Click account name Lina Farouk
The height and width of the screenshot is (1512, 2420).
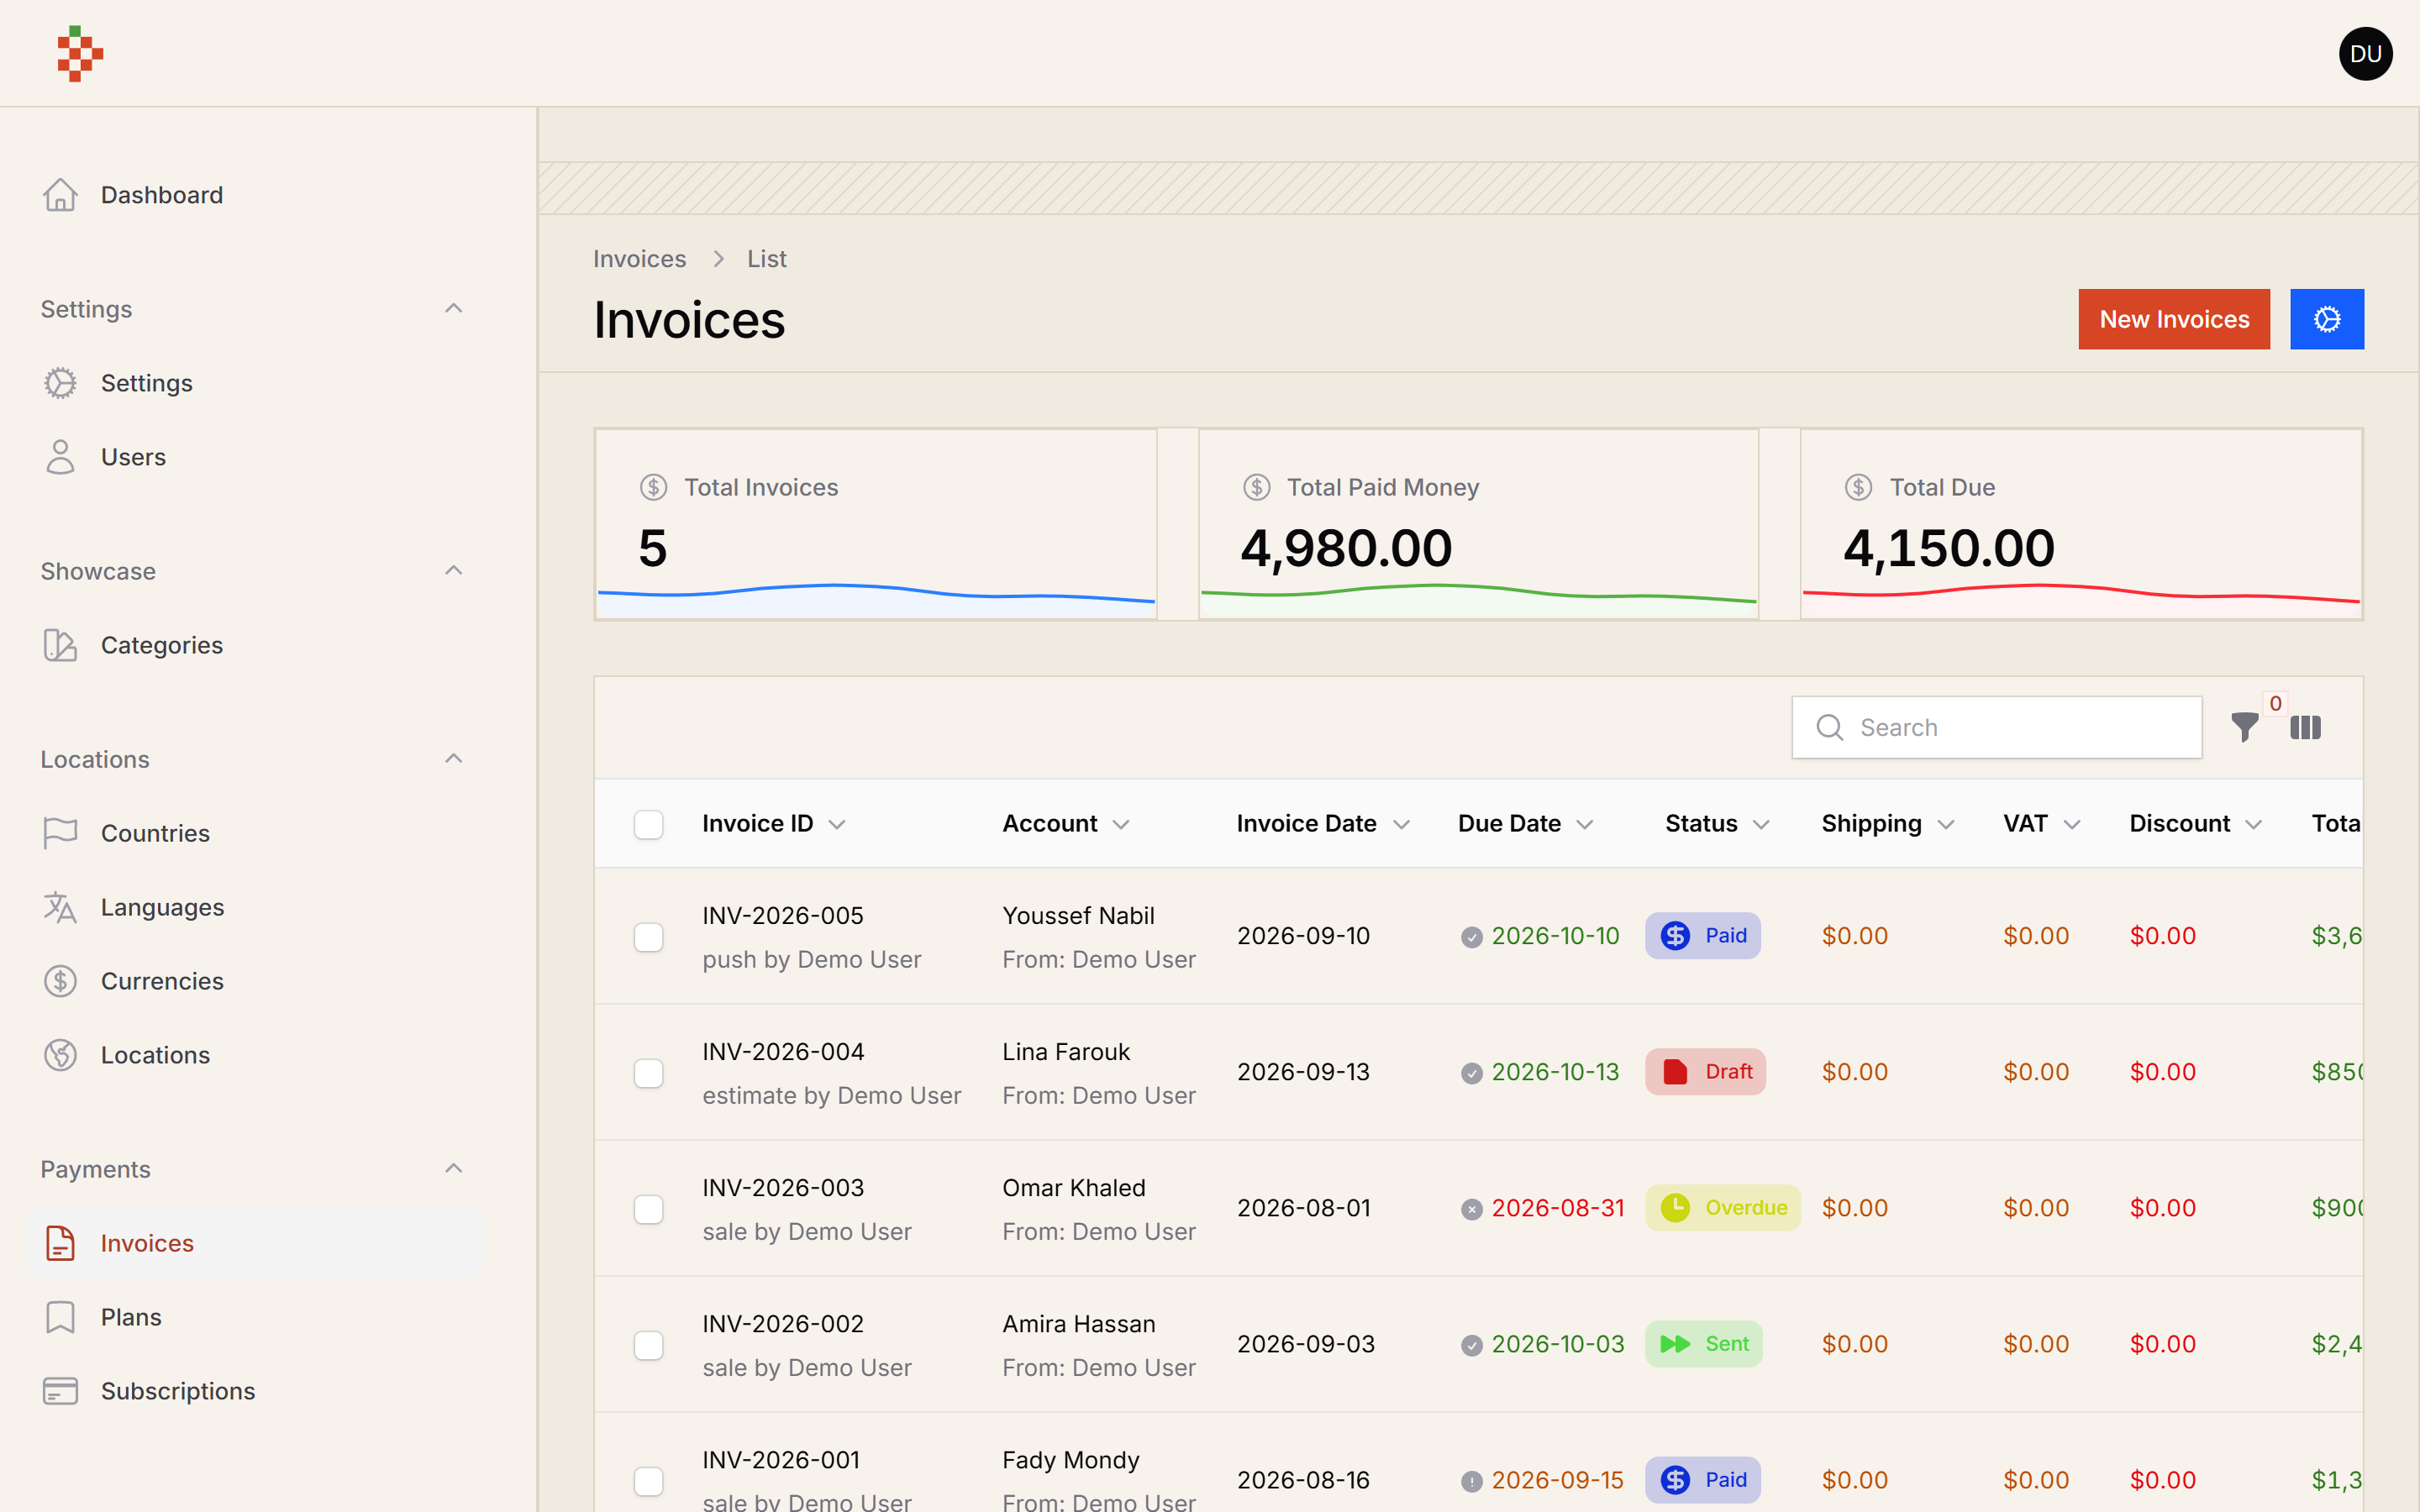1066,1051
